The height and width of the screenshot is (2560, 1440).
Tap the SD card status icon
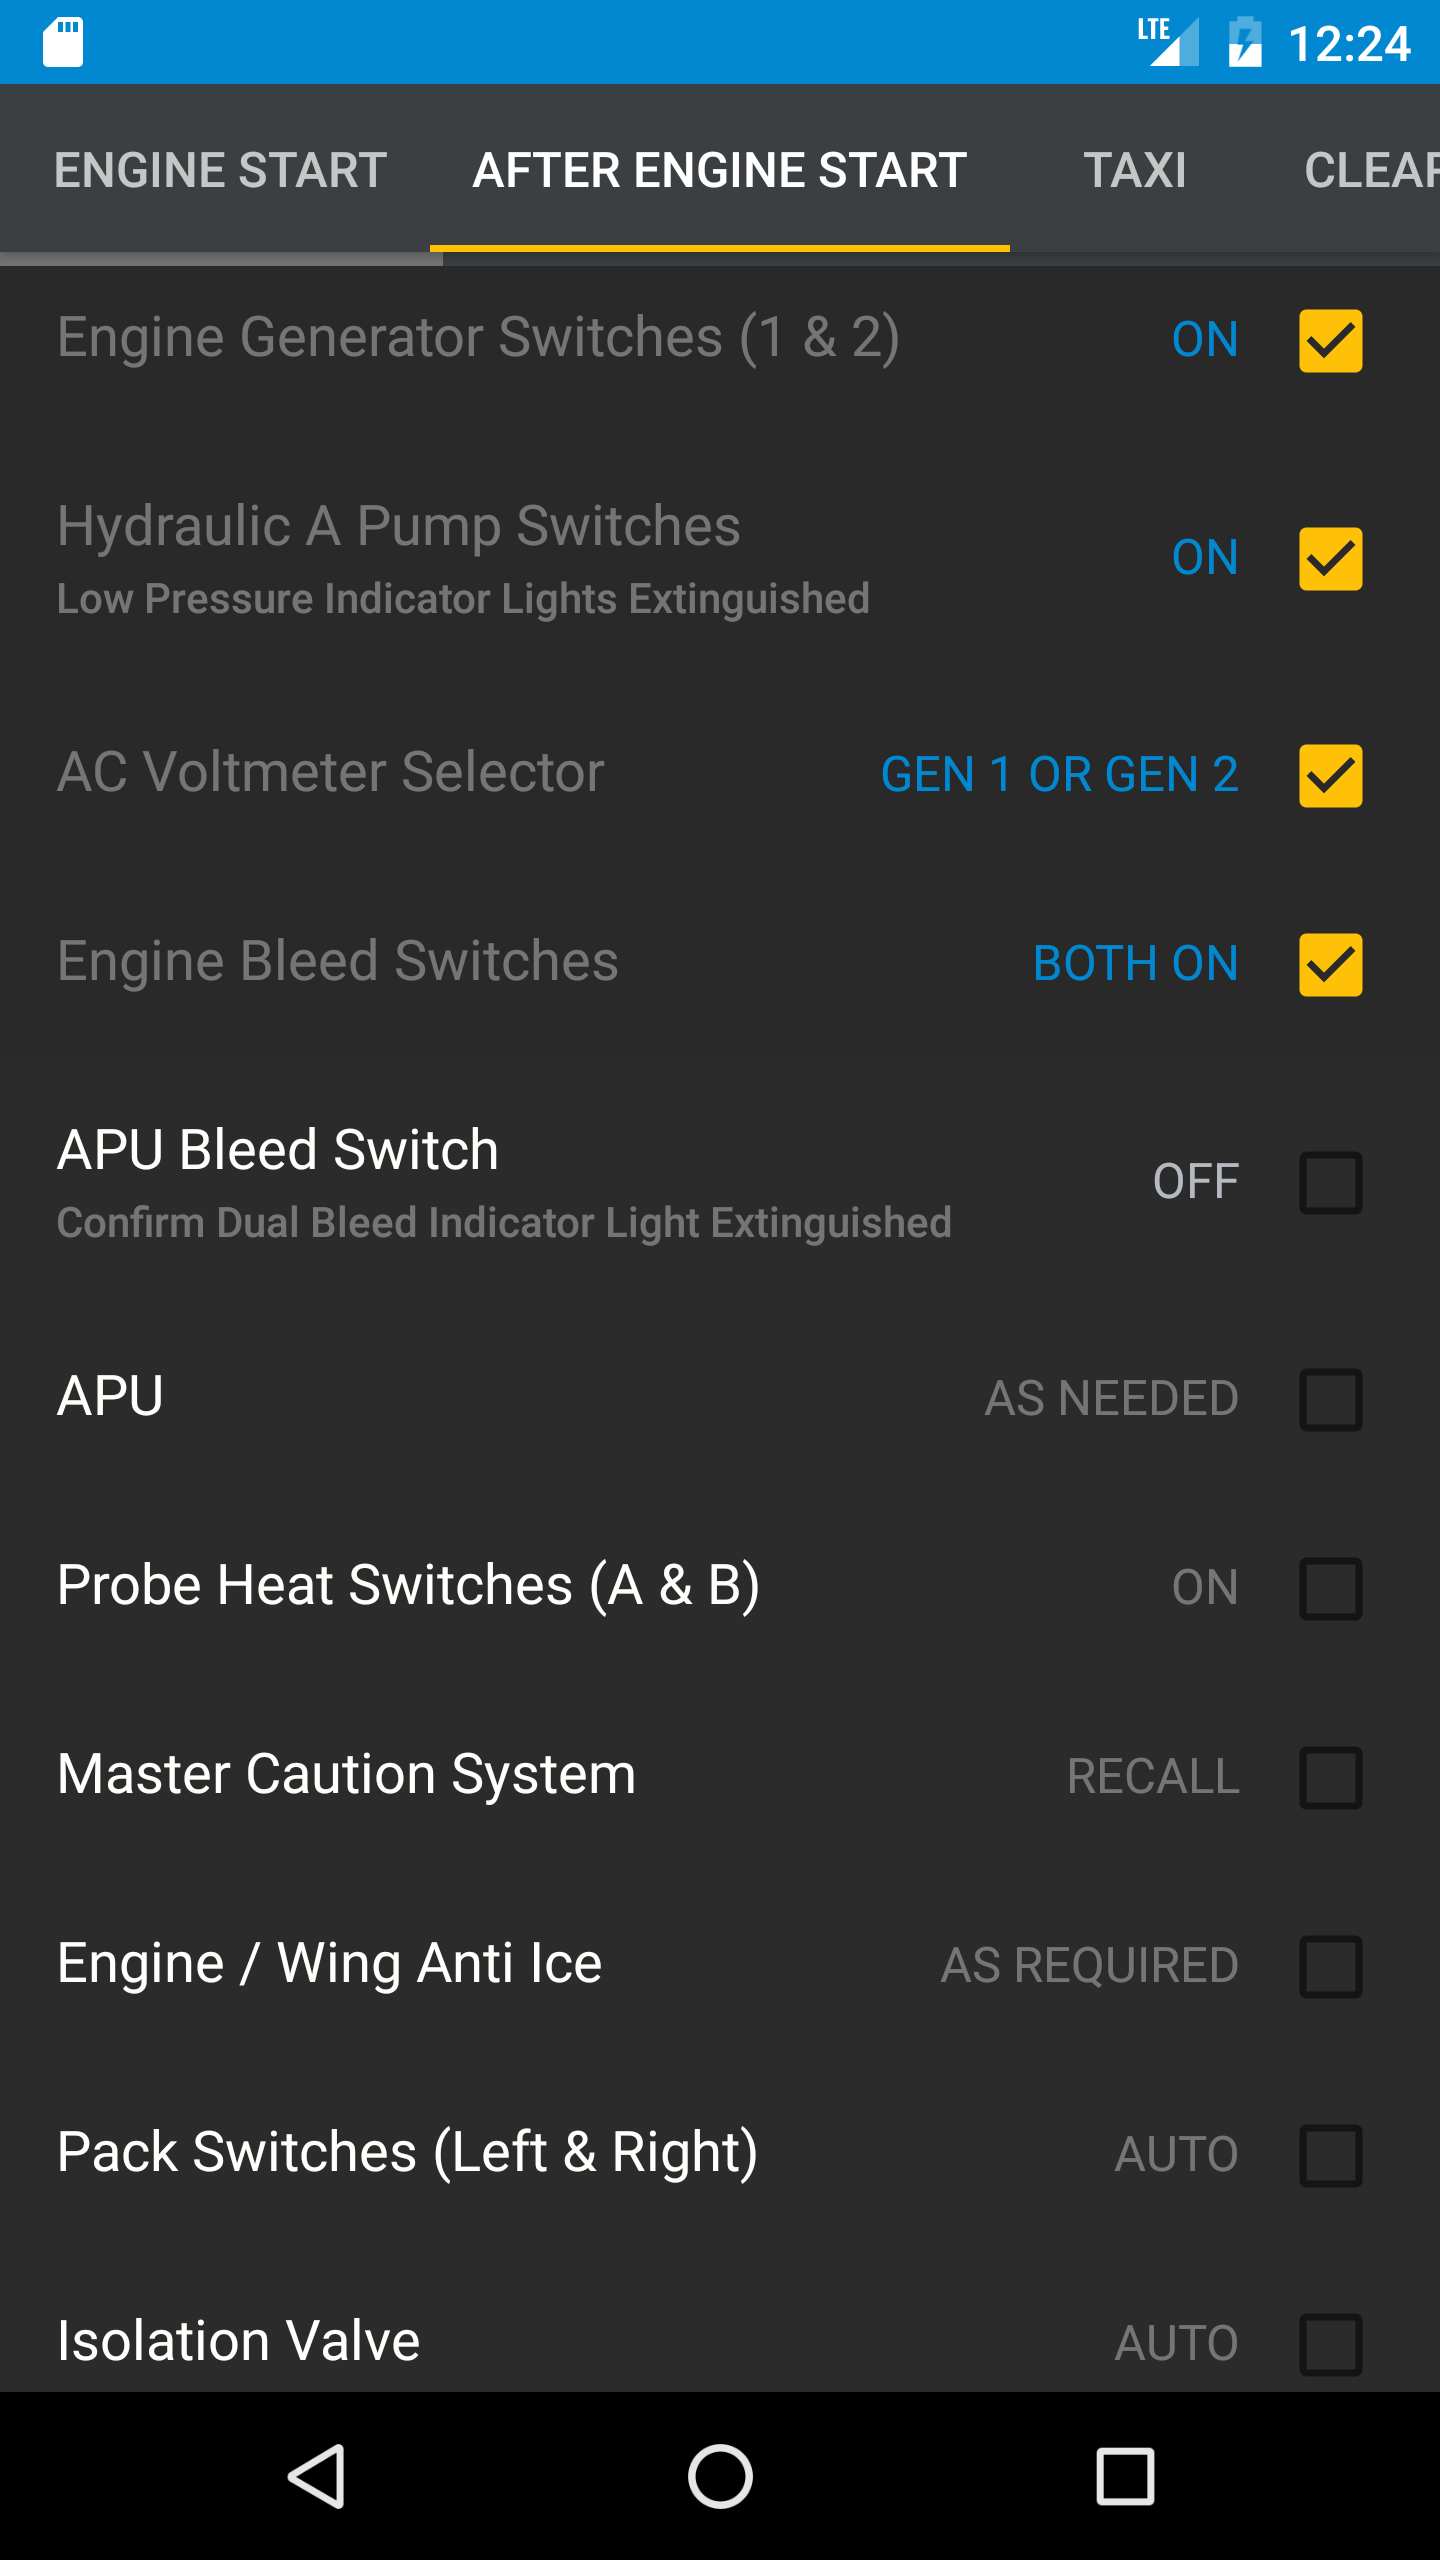pyautogui.click(x=63, y=42)
